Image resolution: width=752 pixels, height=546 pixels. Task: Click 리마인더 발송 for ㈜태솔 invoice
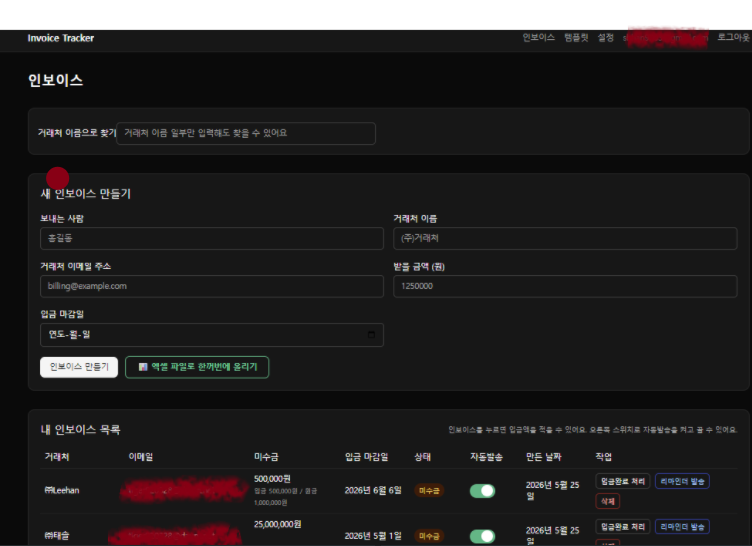[x=682, y=526]
